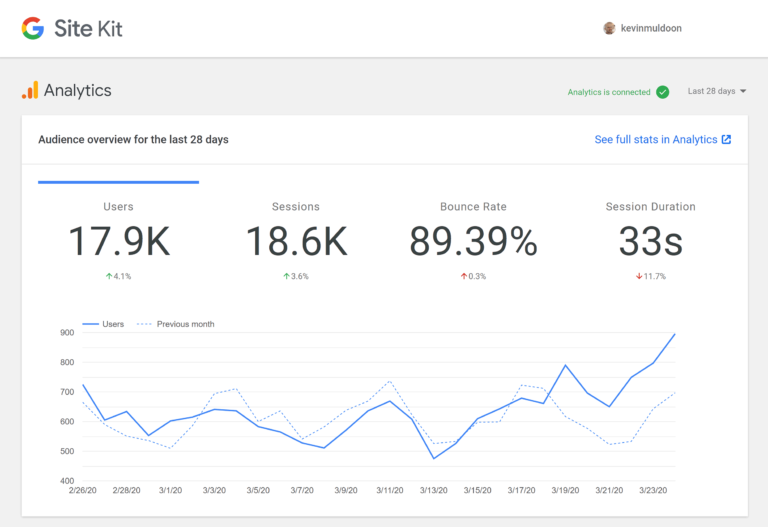Click 'Analytics is connected' status text
Screen dimensions: 768x527
(x=609, y=92)
